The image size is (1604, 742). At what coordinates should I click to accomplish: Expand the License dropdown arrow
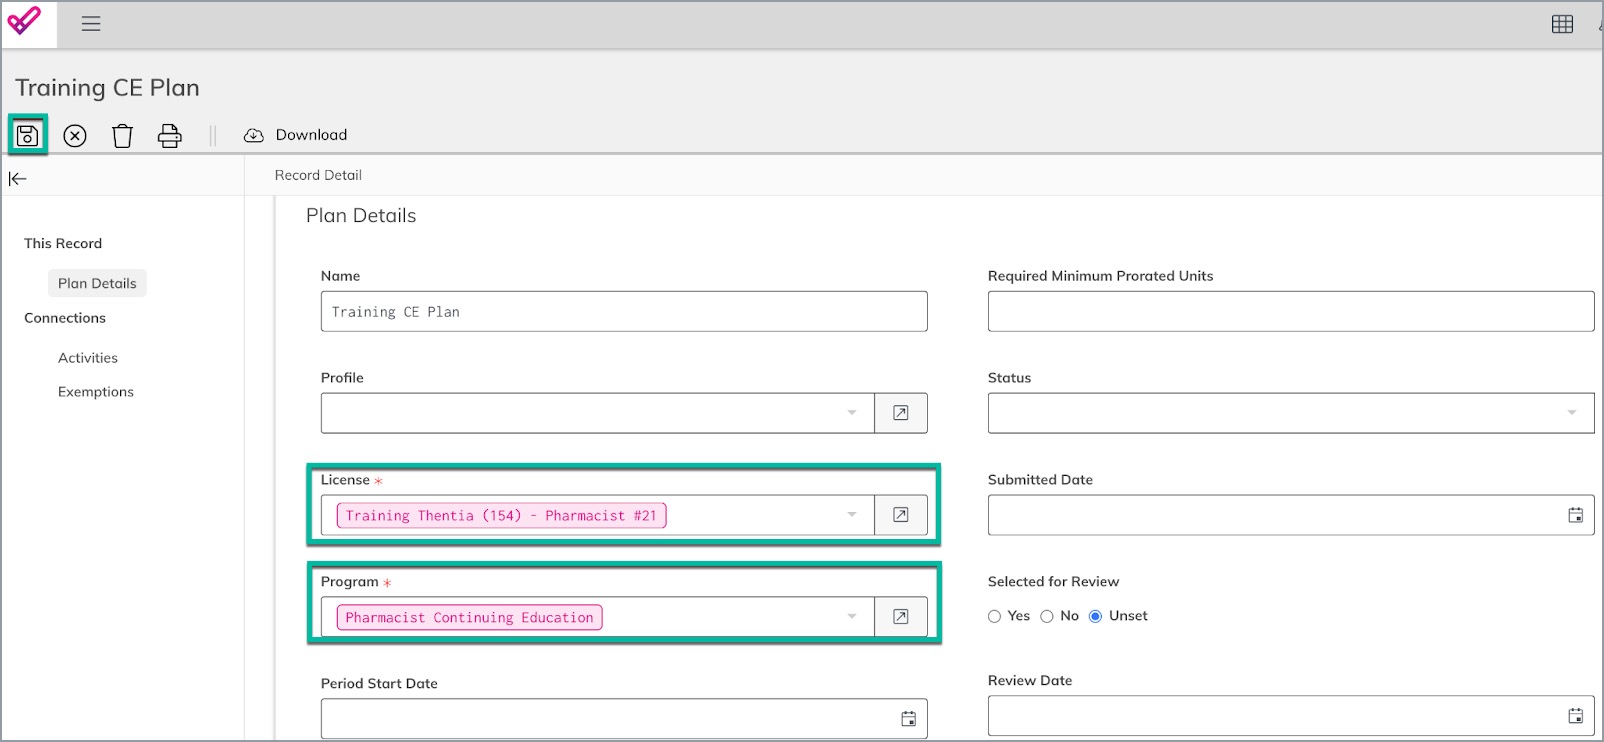(x=852, y=515)
